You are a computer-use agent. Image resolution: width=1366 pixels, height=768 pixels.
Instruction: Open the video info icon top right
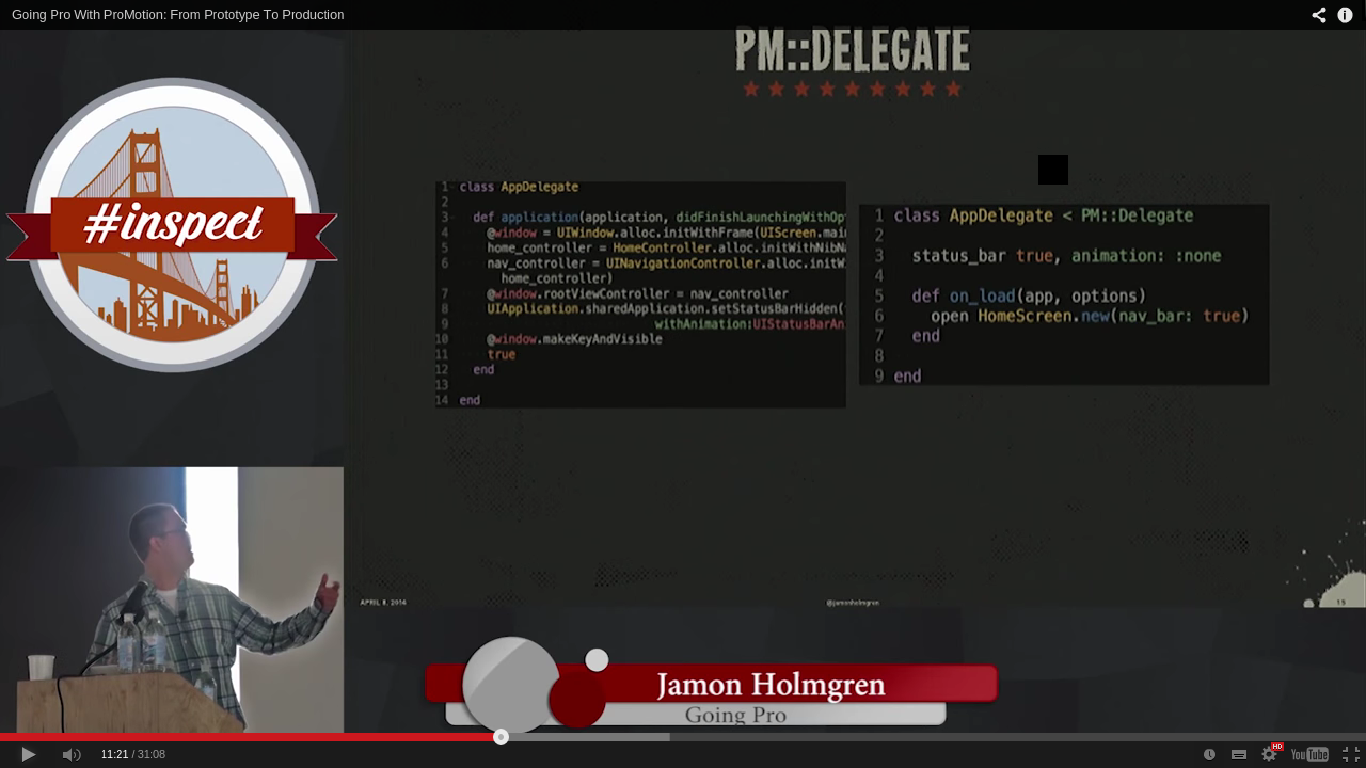pos(1345,15)
